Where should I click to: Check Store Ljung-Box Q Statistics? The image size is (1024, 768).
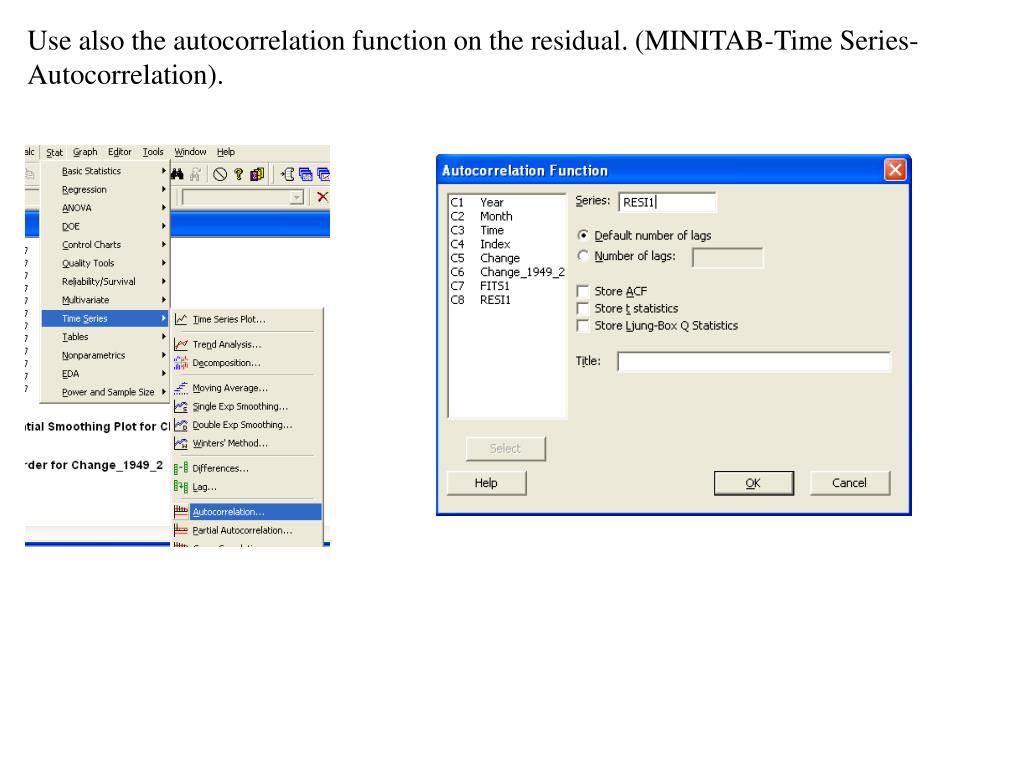point(583,325)
